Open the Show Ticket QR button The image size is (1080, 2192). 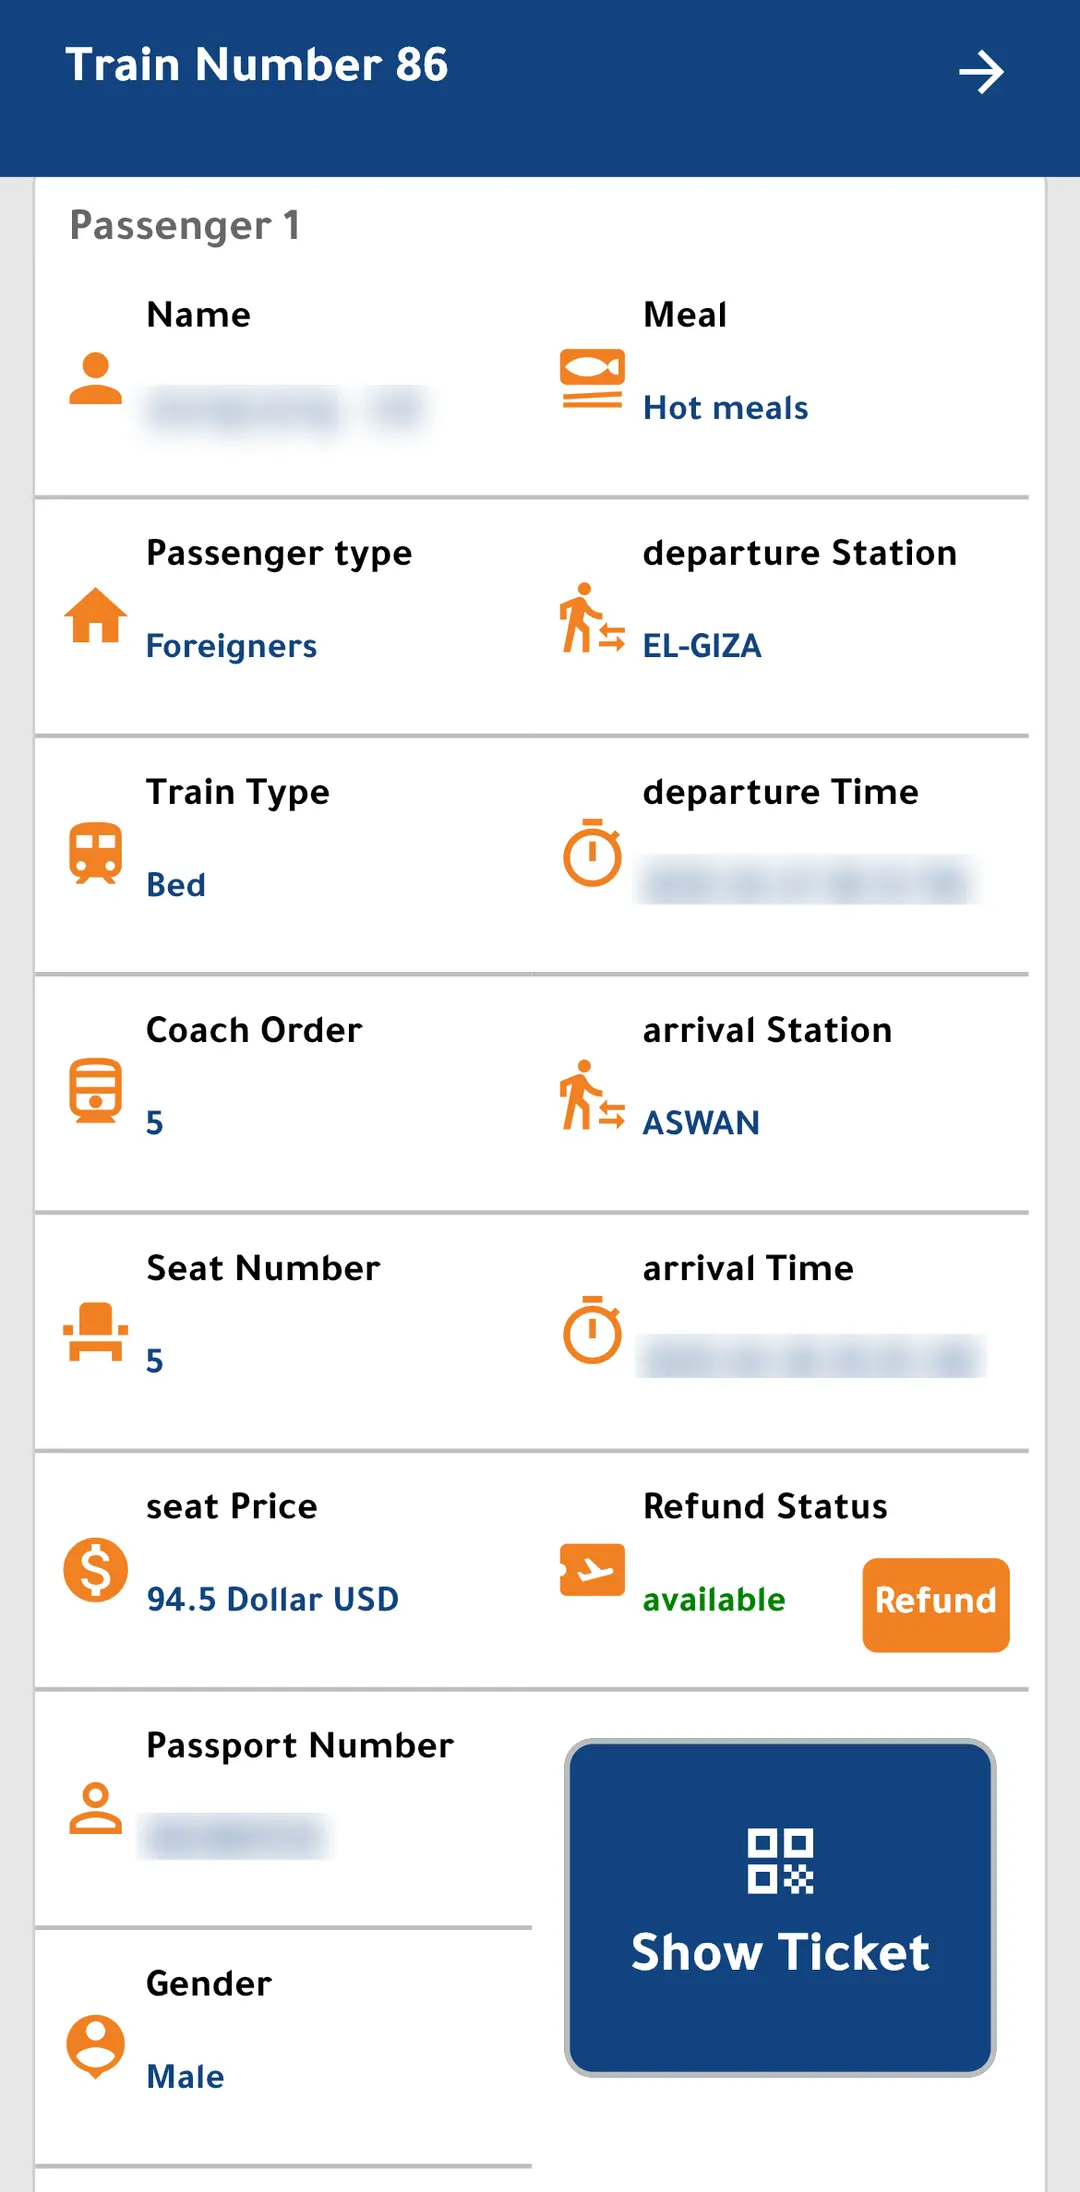tap(780, 1907)
